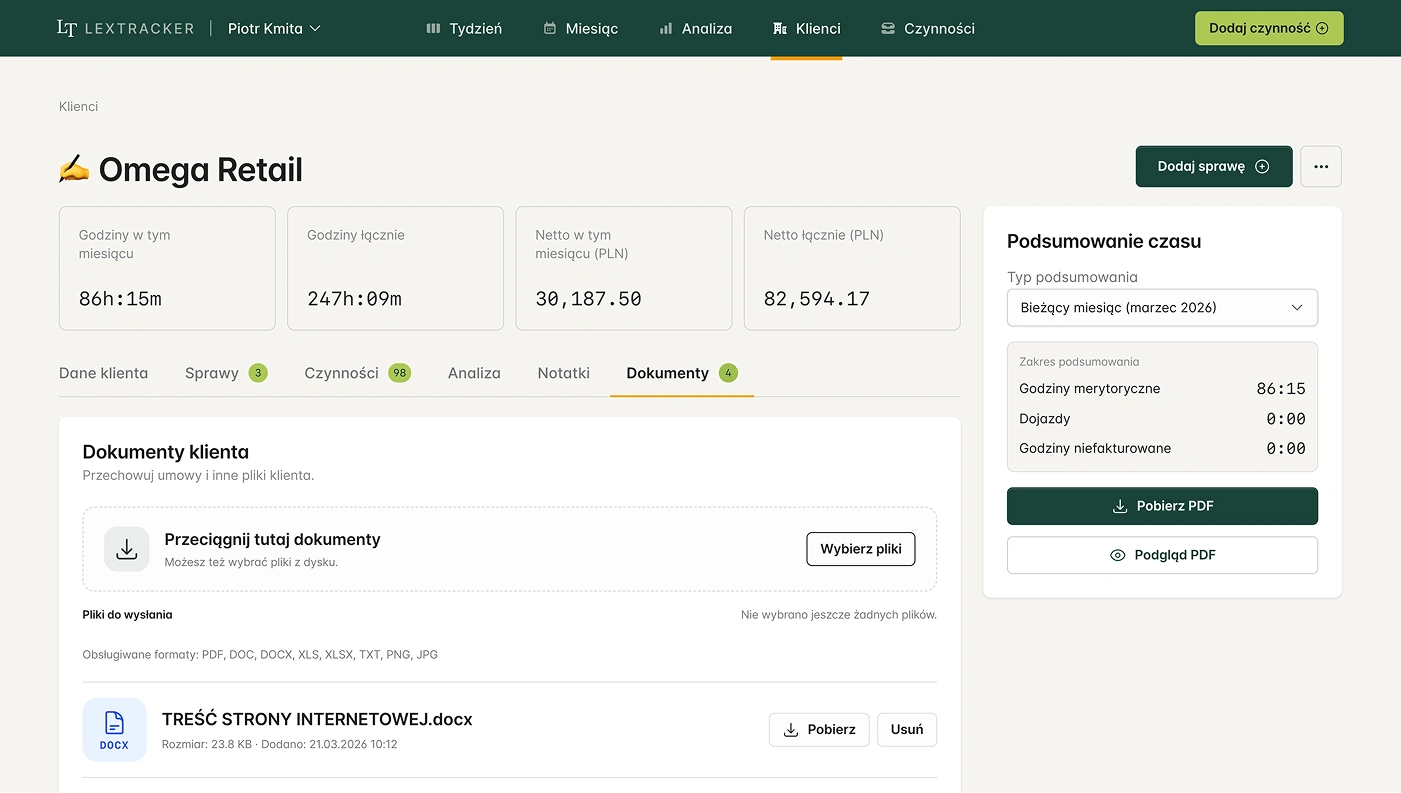1401x793 pixels.
Task: Open the Analiza bar chart icon
Action: coord(665,28)
